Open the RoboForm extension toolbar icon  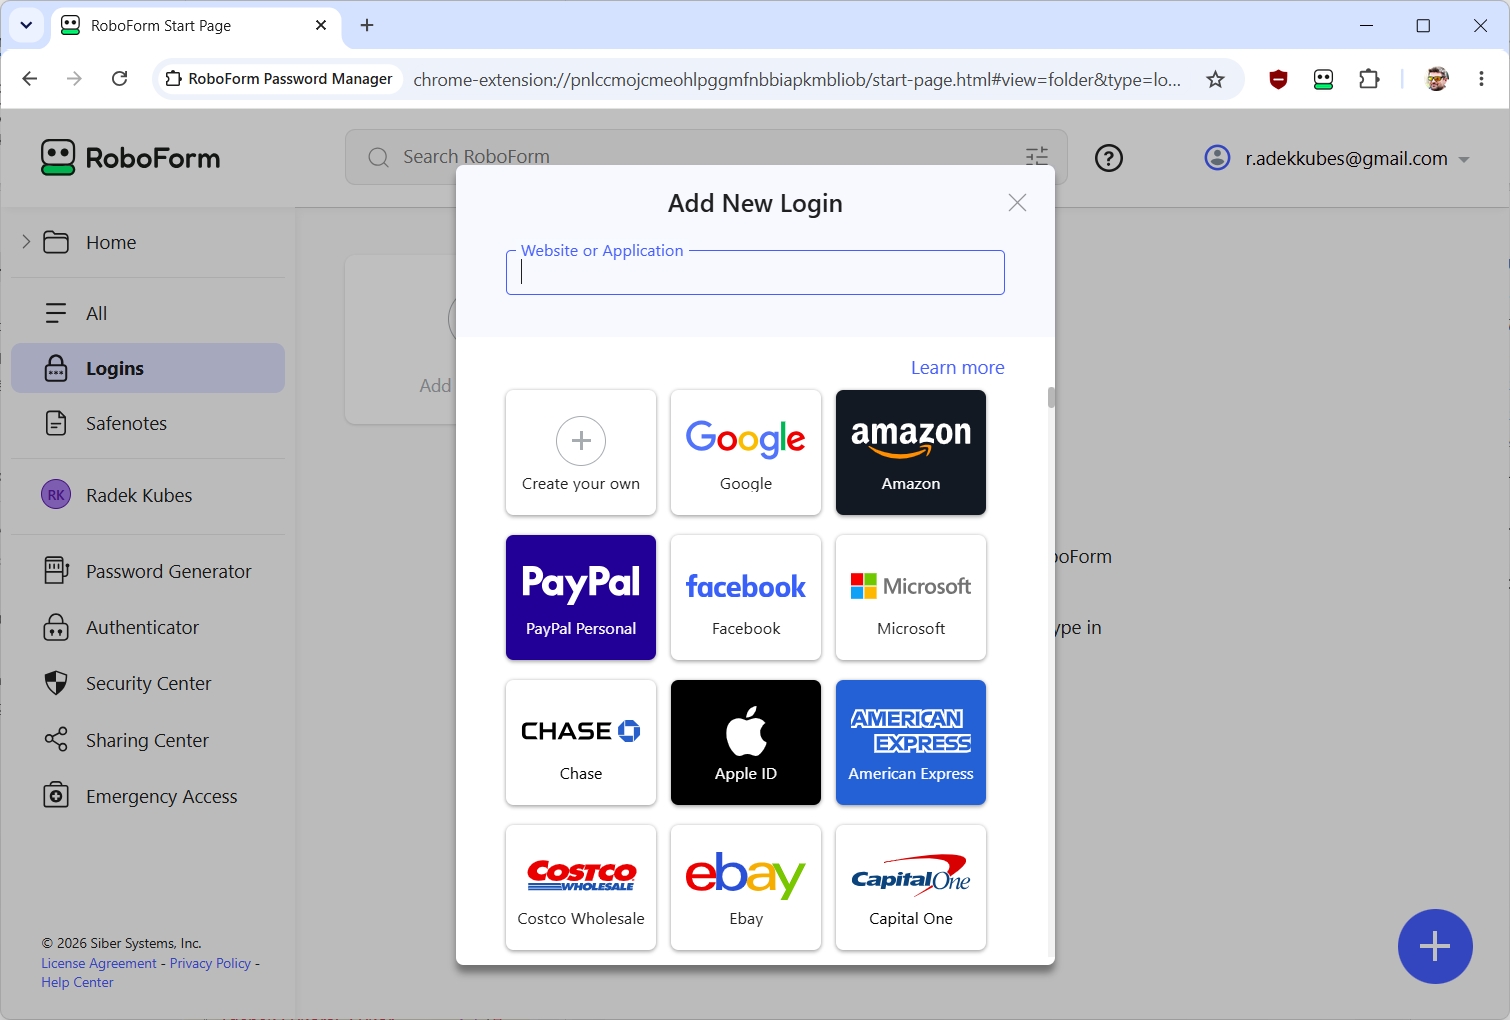(x=1323, y=79)
